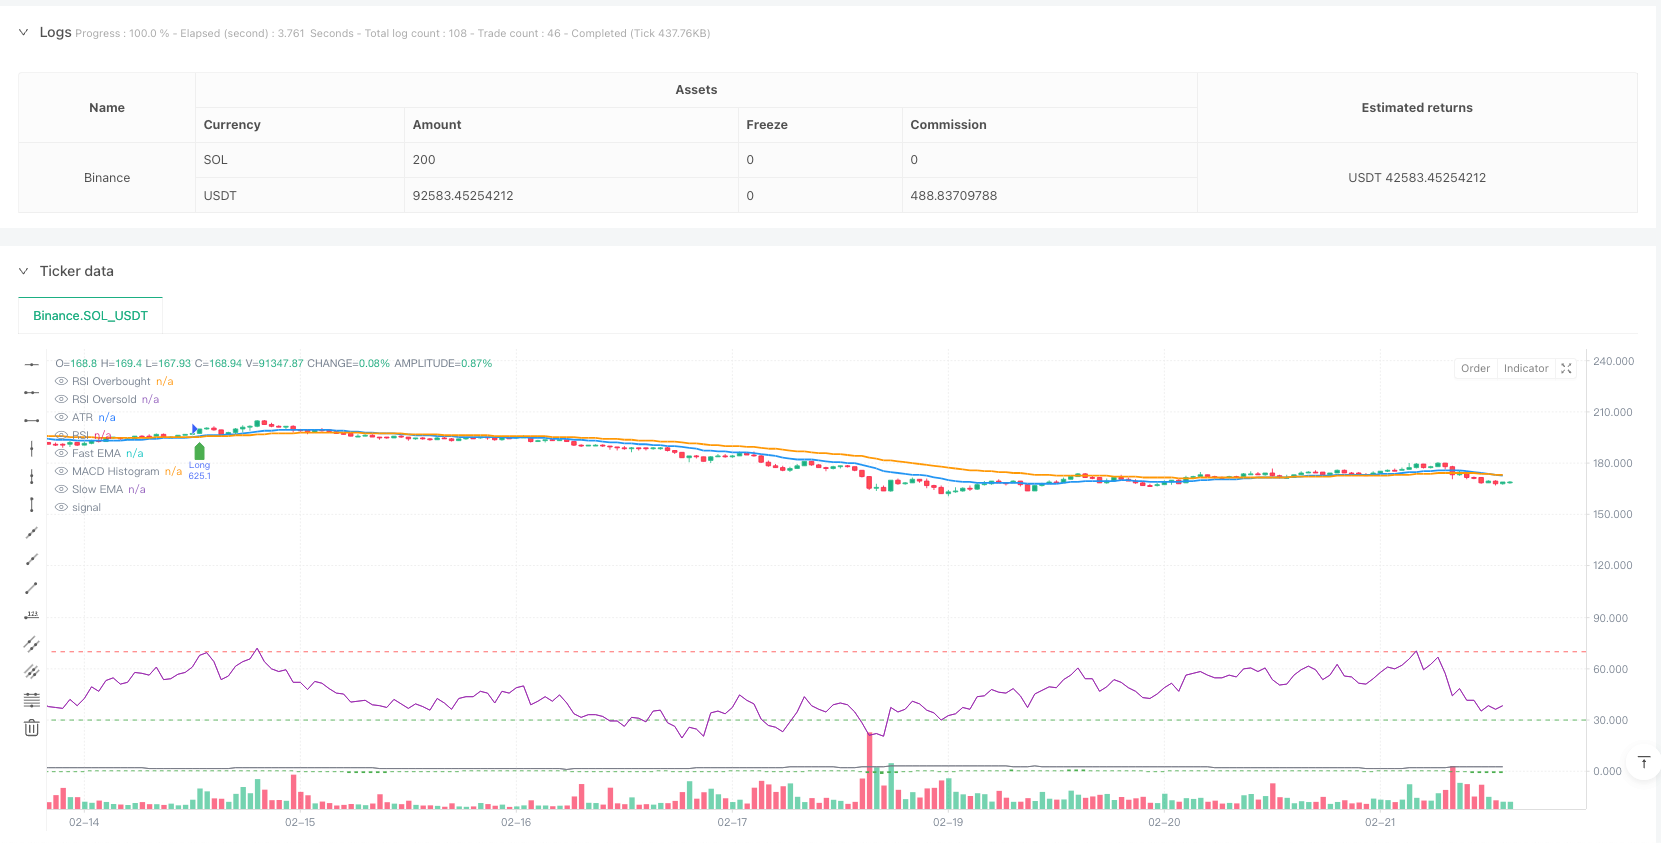Screen dimensions: 1661x843
Task: Toggle visibility of MACD Histogram
Action: 62,472
